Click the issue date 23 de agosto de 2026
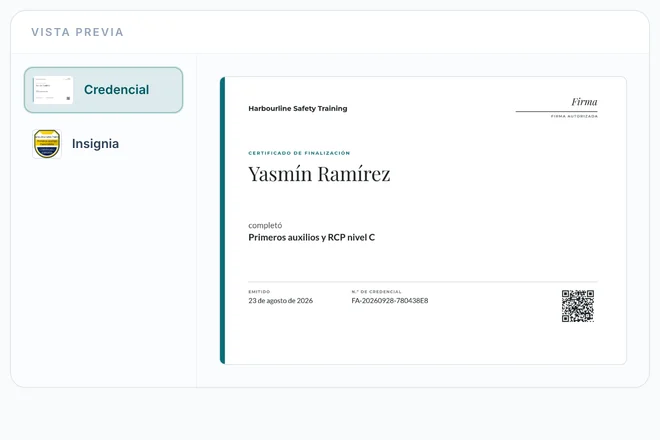Screen dimensions: 660x440 [x=280, y=301]
